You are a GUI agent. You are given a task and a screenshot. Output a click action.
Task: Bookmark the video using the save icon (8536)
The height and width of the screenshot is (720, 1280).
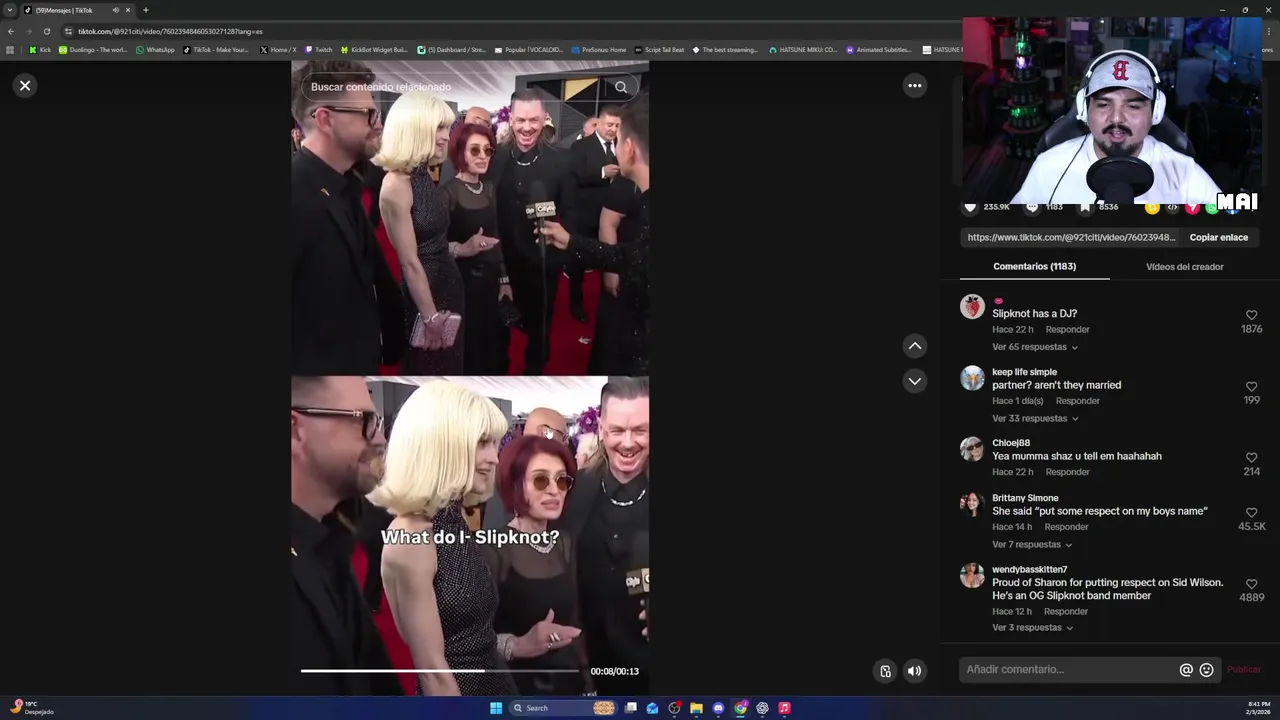[1085, 207]
